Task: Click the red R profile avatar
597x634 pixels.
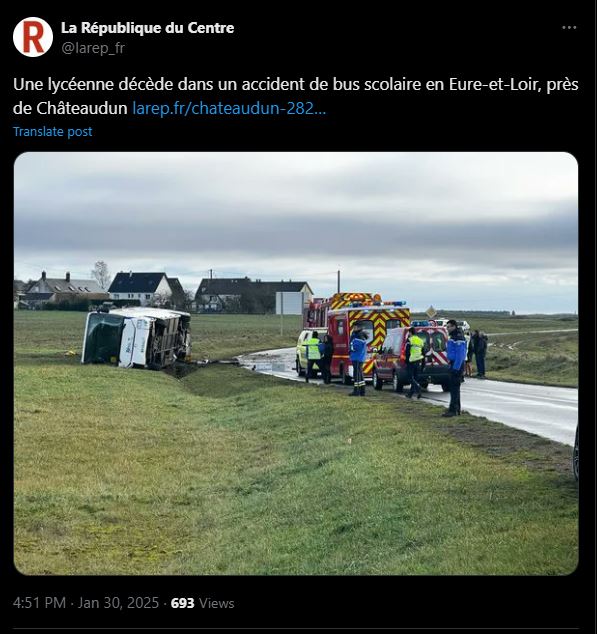Action: tap(33, 37)
